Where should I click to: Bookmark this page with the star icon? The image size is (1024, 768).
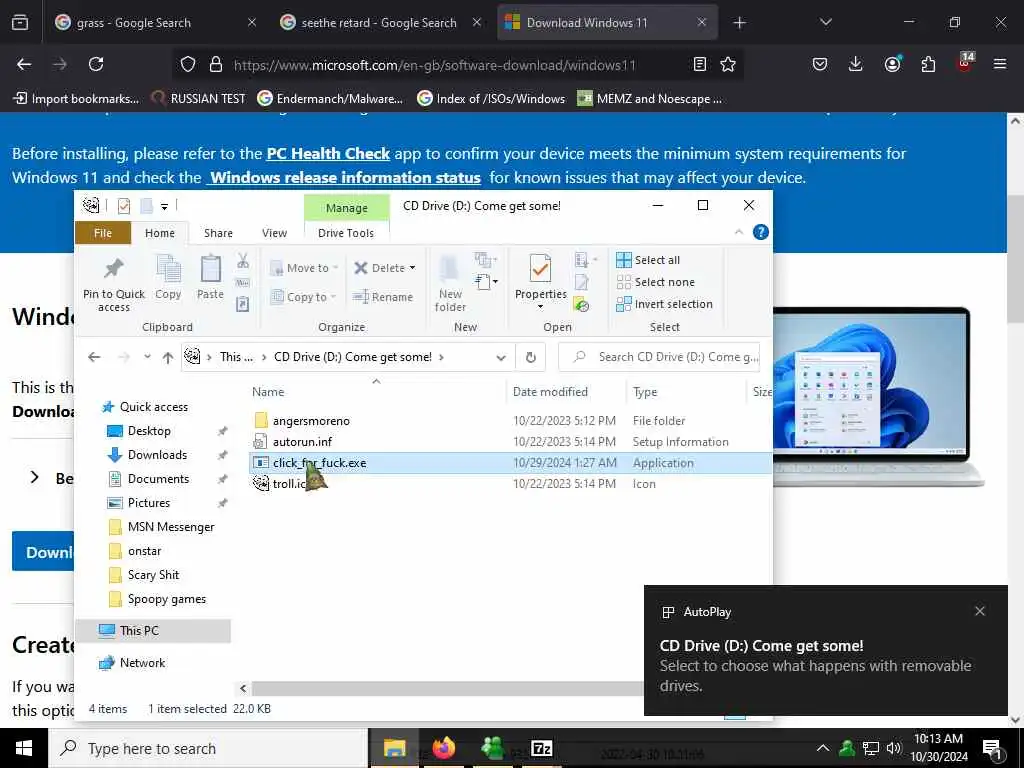[728, 64]
